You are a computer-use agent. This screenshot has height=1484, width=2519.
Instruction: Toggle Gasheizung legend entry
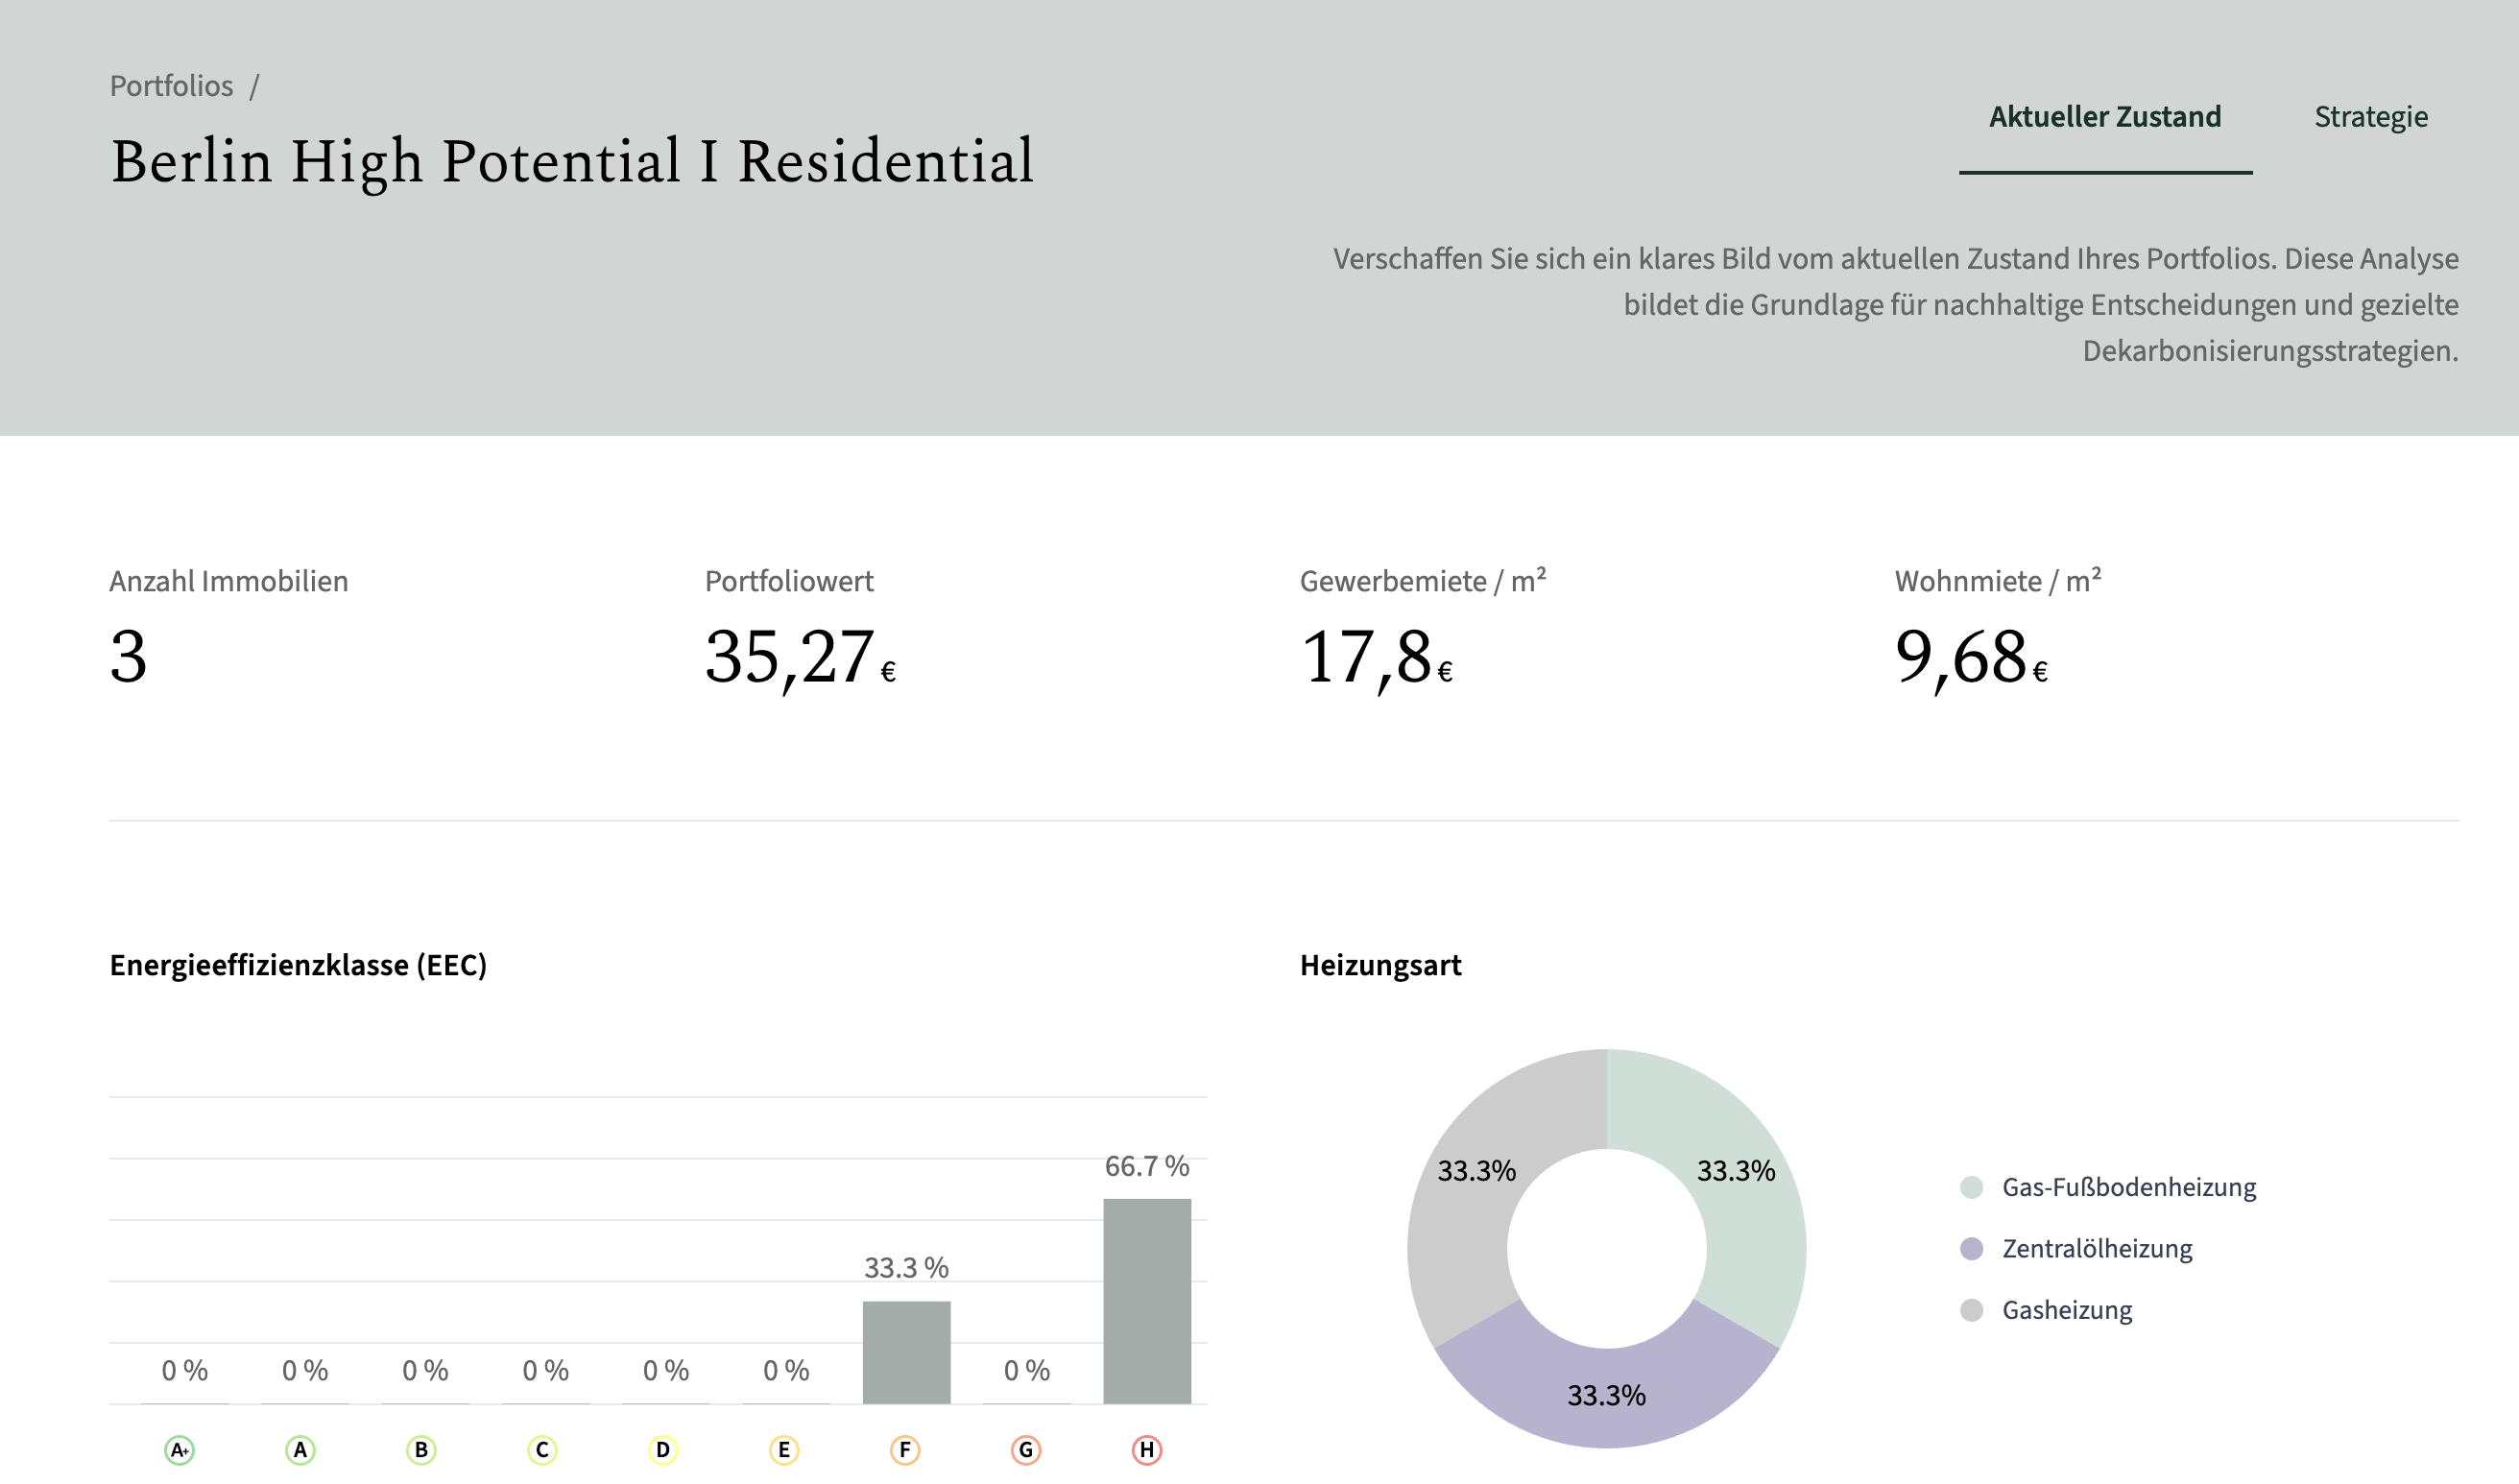2046,1310
